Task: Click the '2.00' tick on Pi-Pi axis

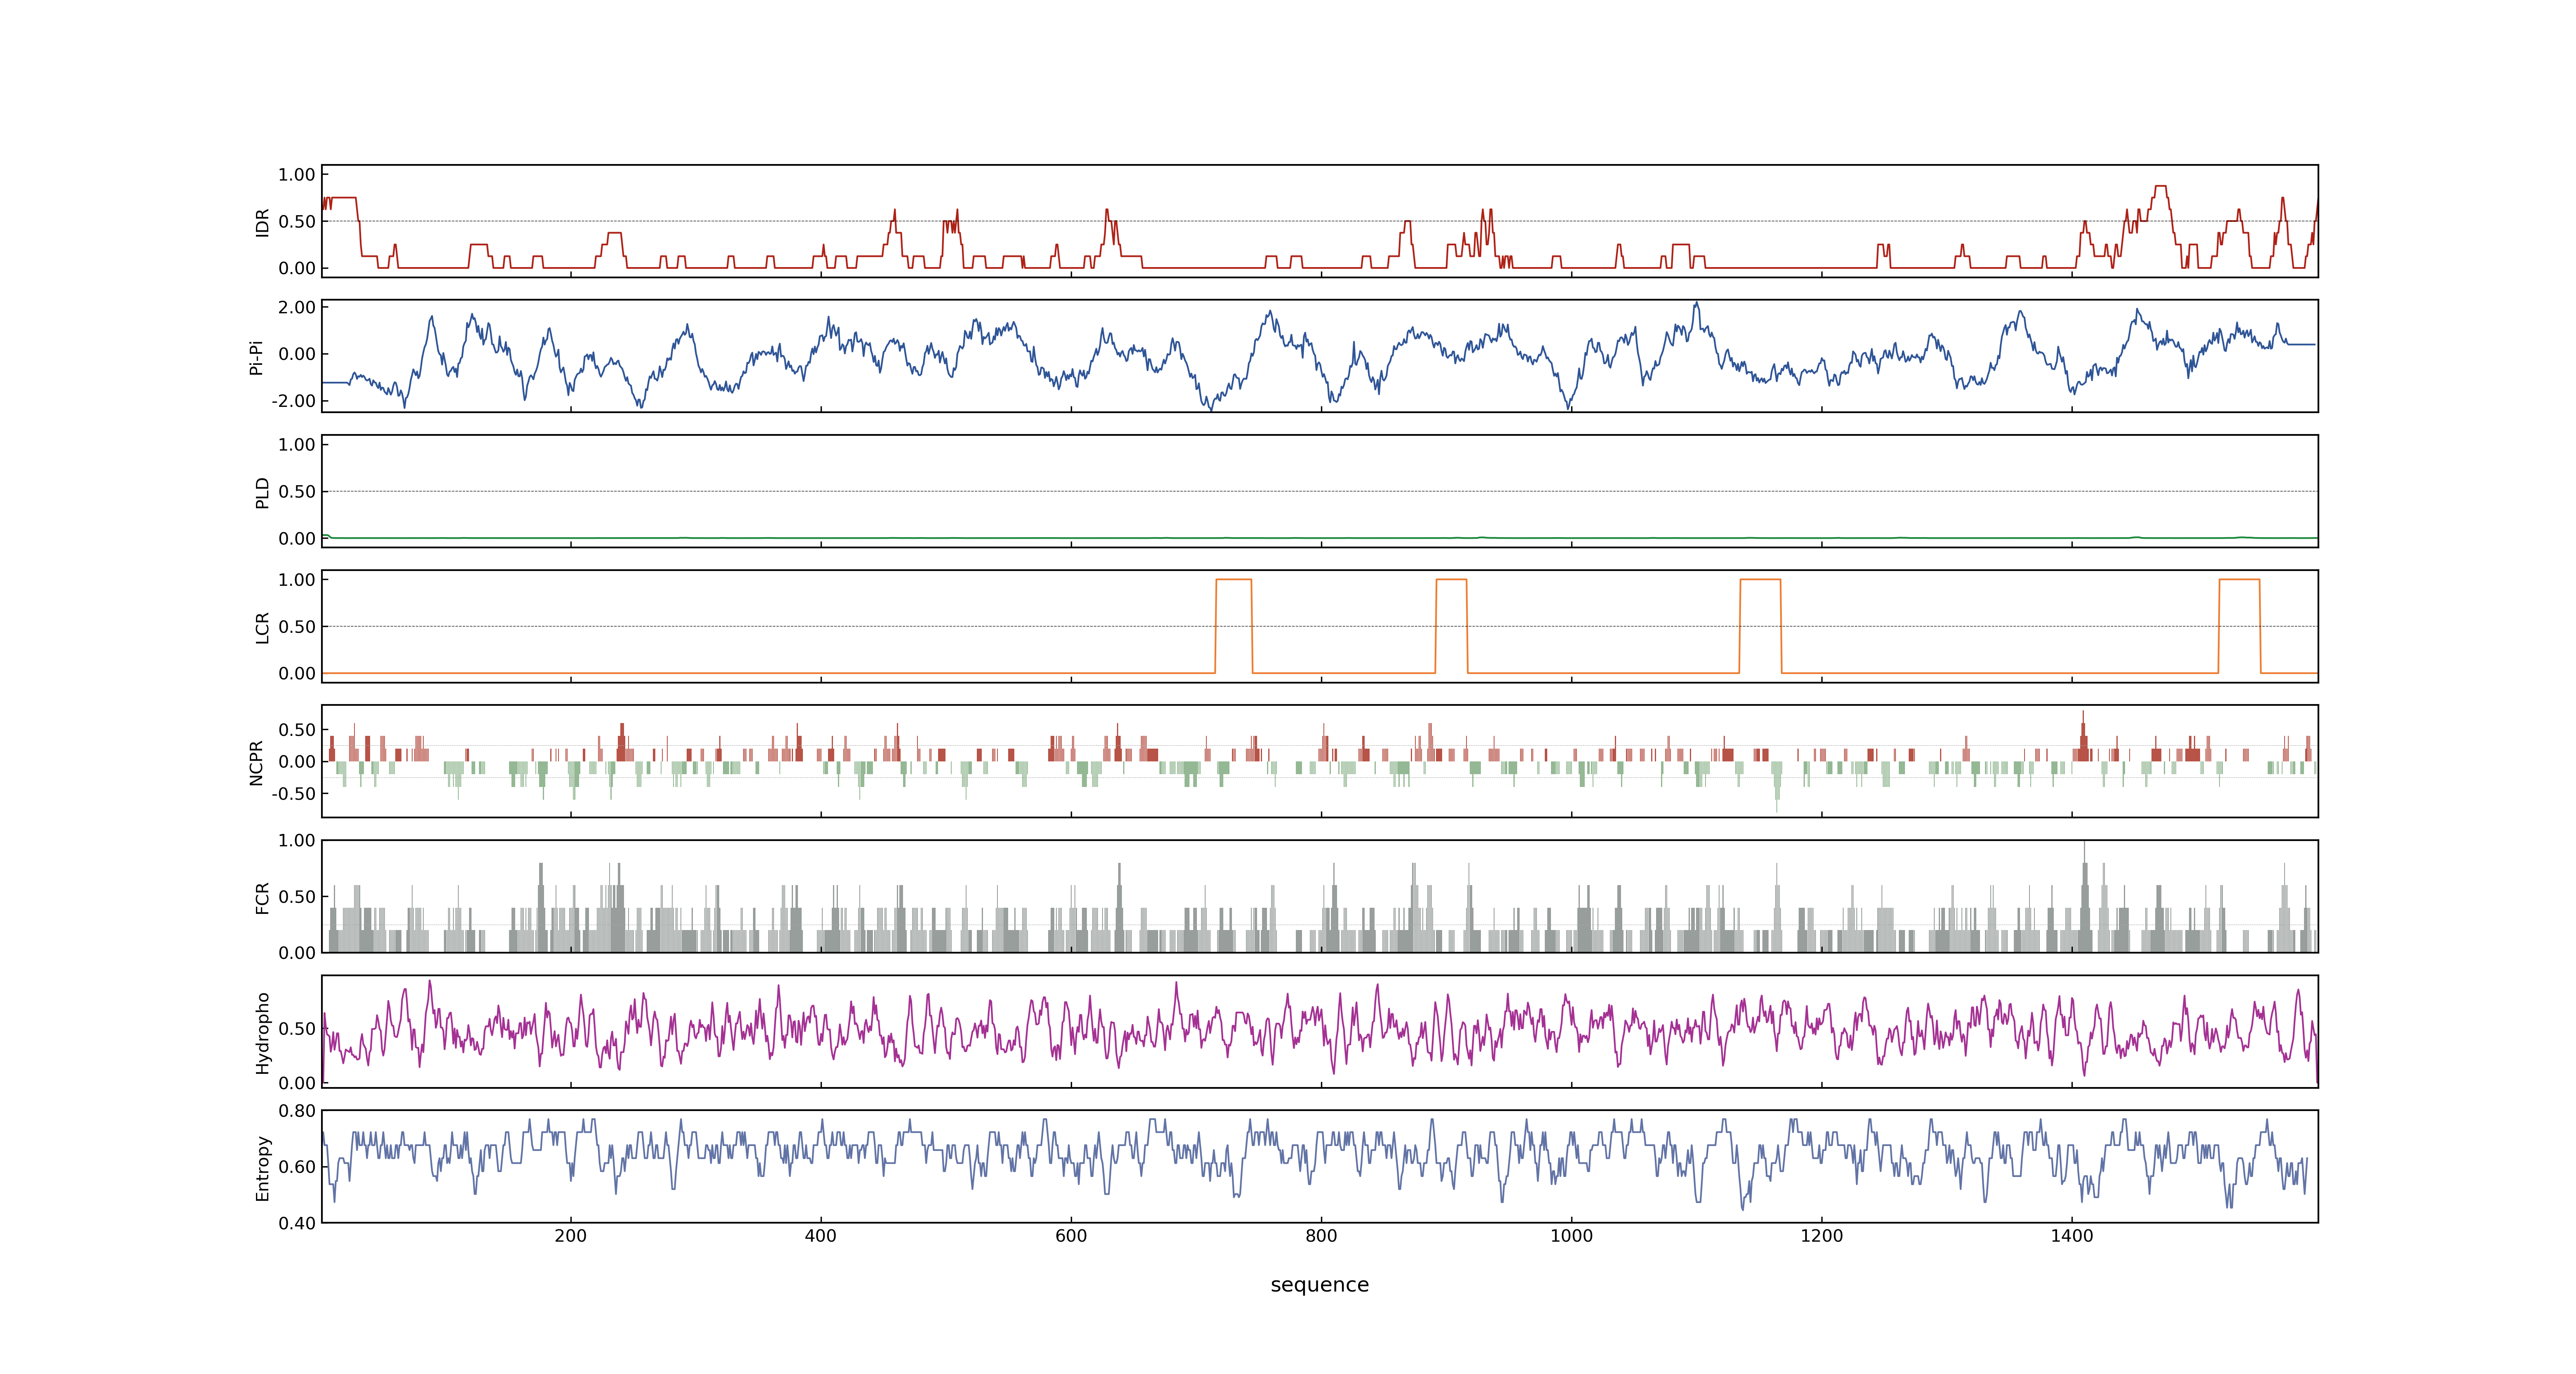Action: pyautogui.click(x=297, y=307)
